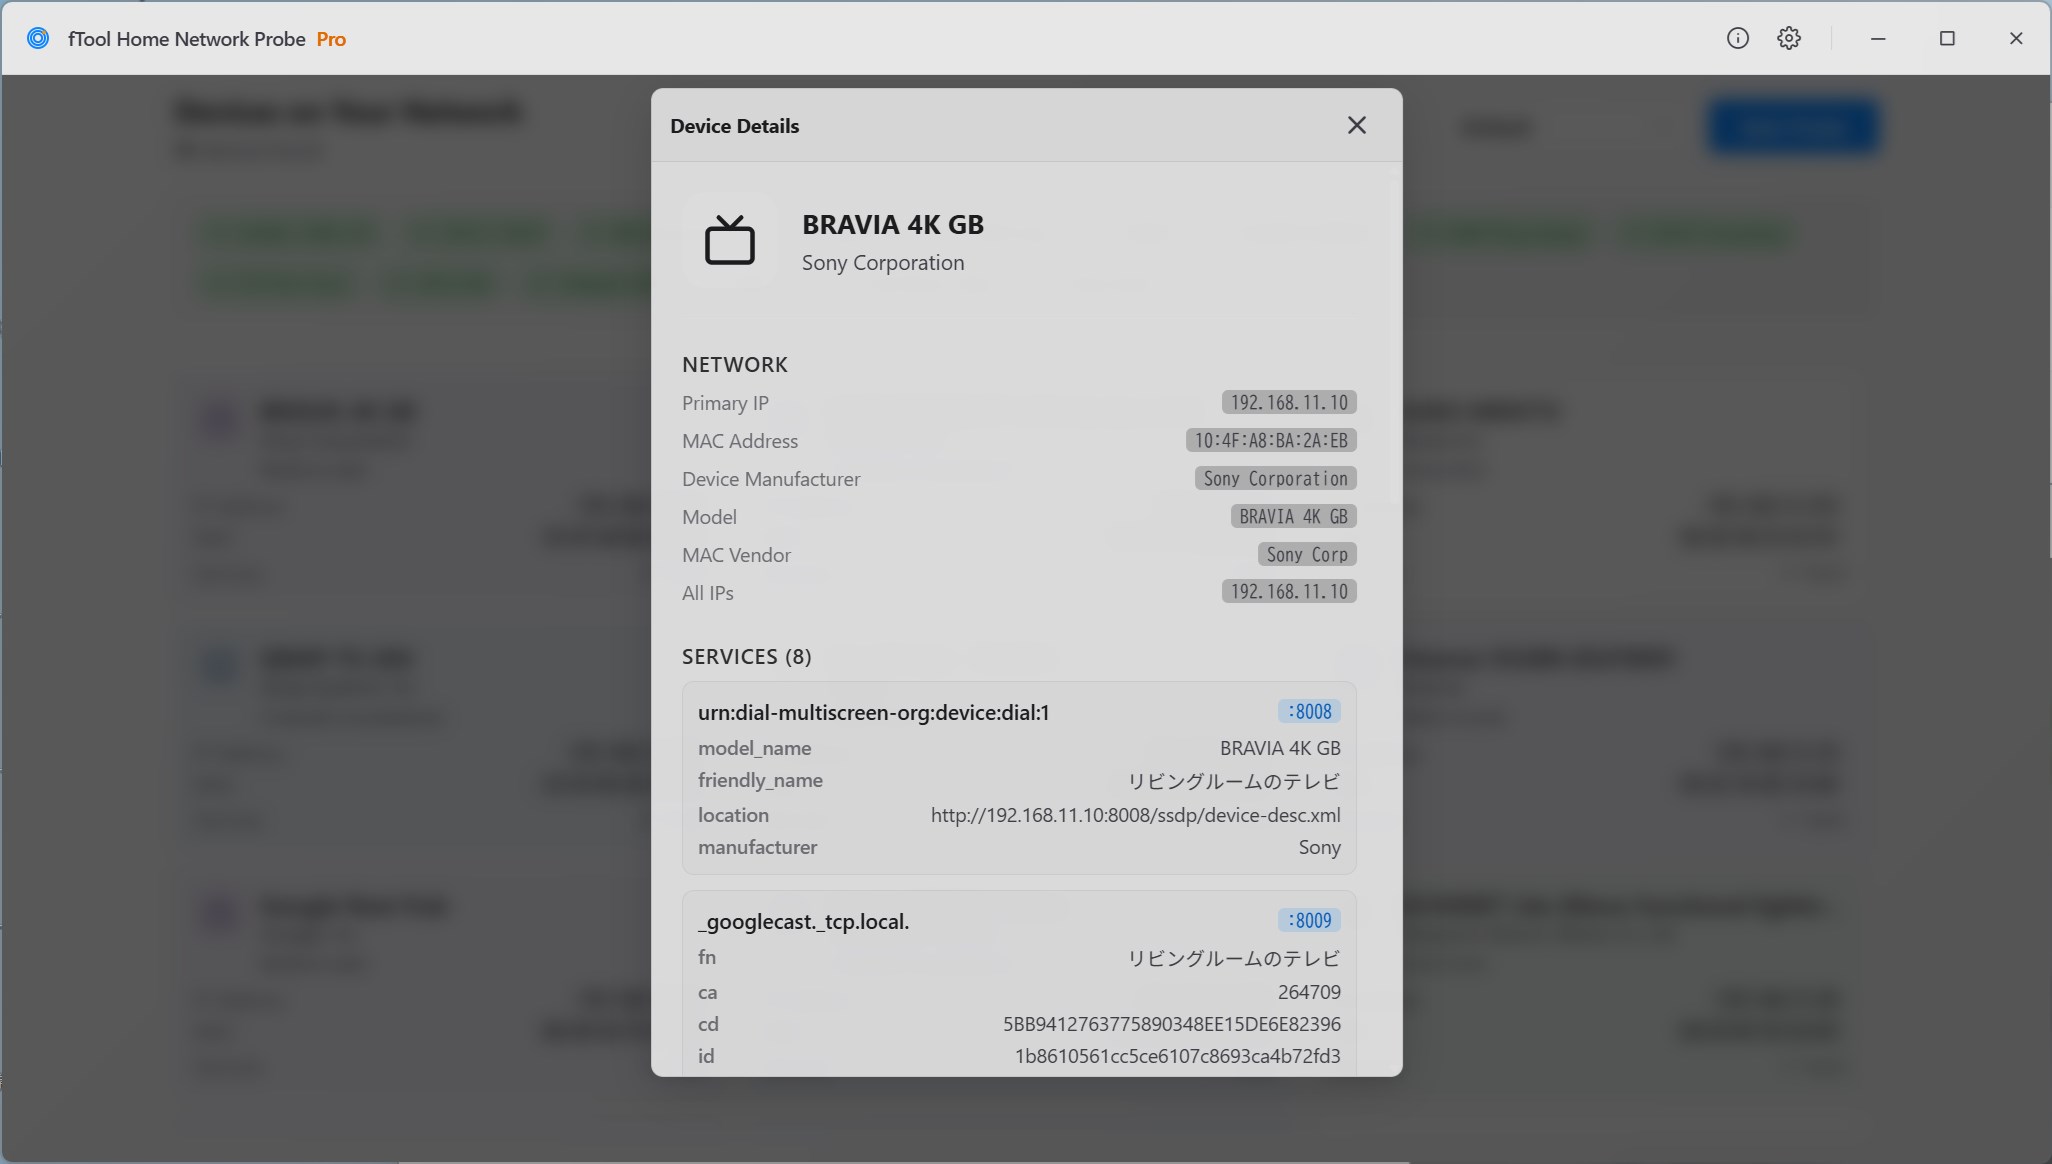Screen dimensions: 2052x1164
Task: Open the device-desc.xml location URL
Action: click(1135, 815)
